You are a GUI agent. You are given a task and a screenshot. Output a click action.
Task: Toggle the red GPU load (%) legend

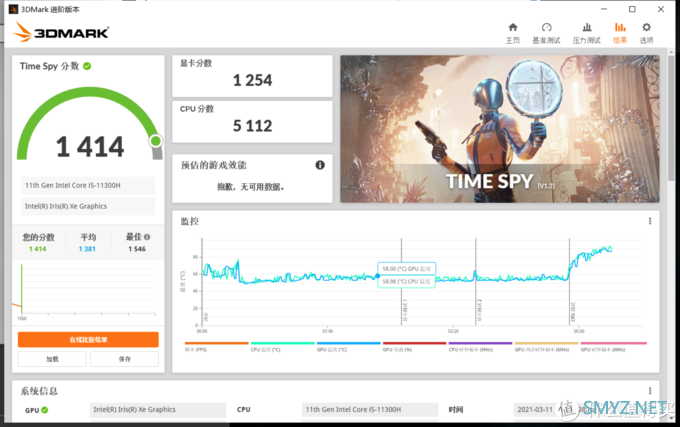tap(414, 347)
